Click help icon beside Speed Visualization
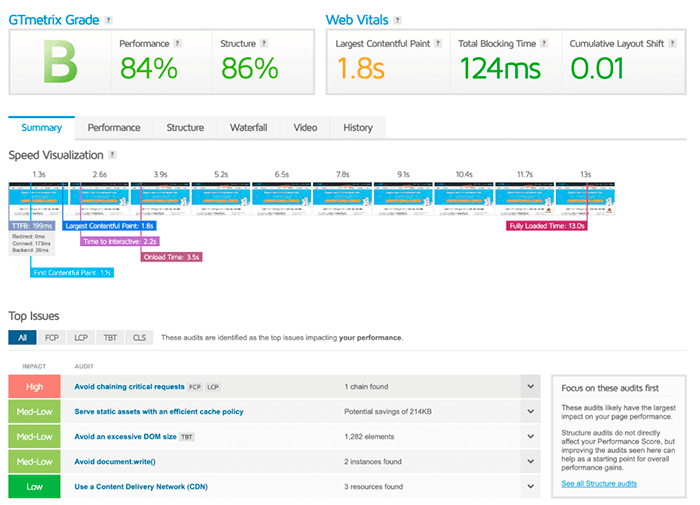 [x=112, y=154]
